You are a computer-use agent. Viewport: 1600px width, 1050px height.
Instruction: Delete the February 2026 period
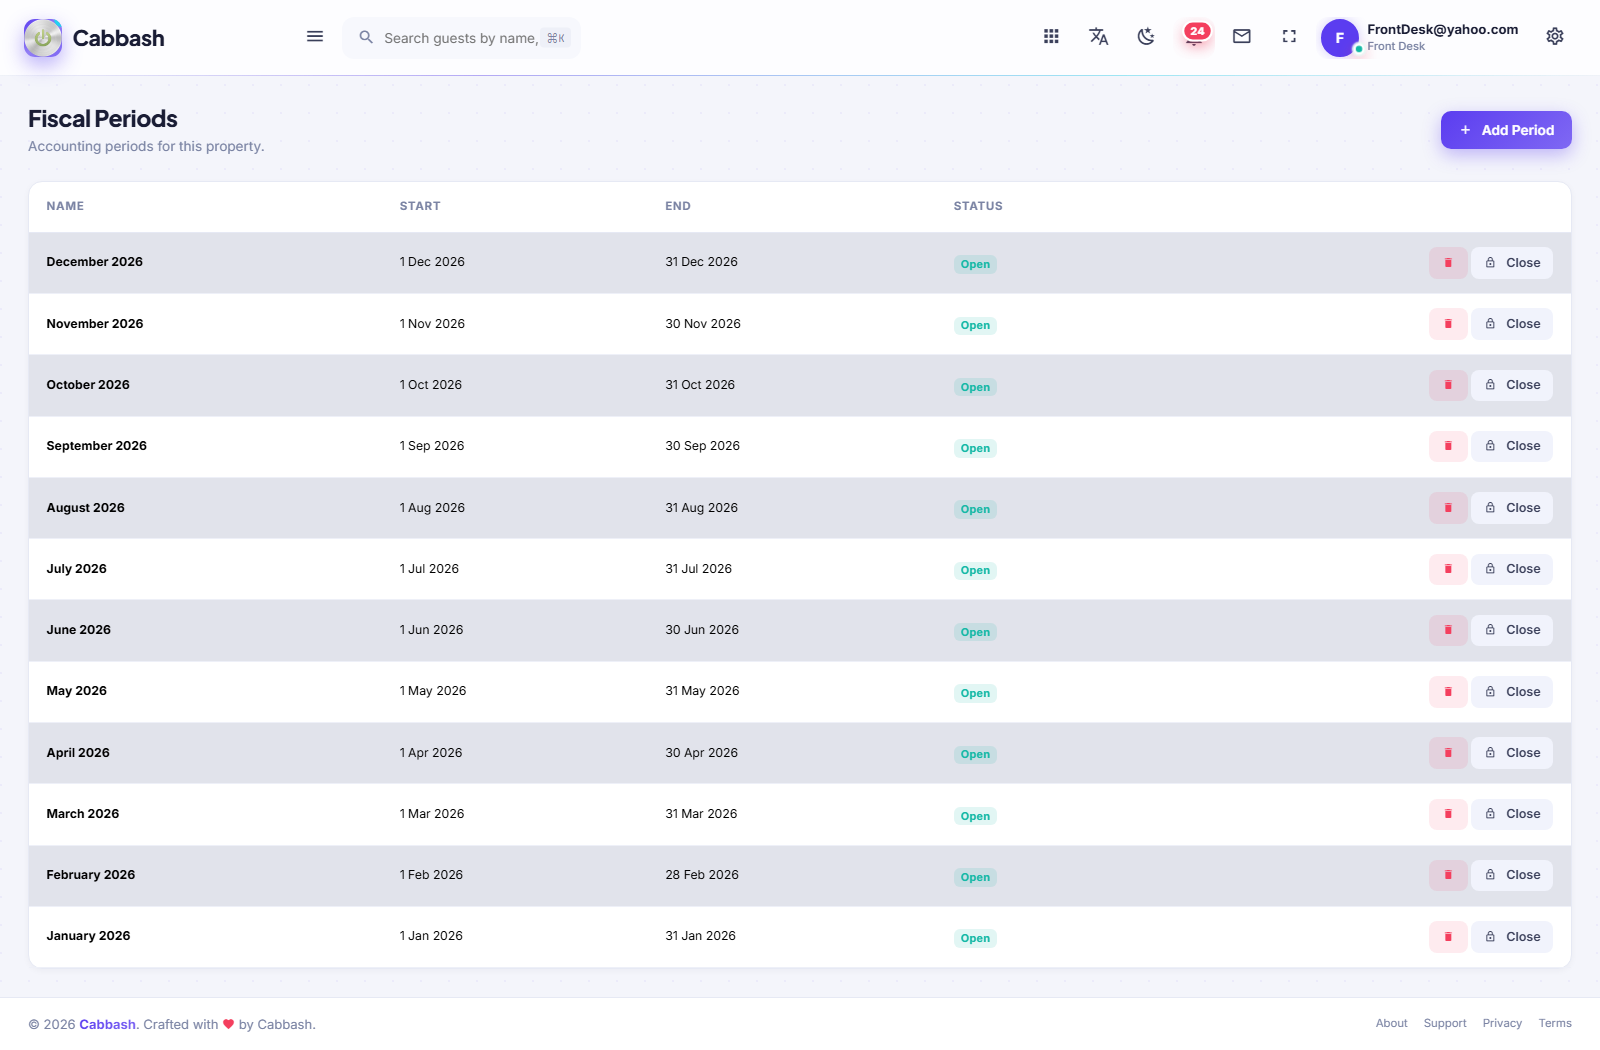click(x=1448, y=875)
